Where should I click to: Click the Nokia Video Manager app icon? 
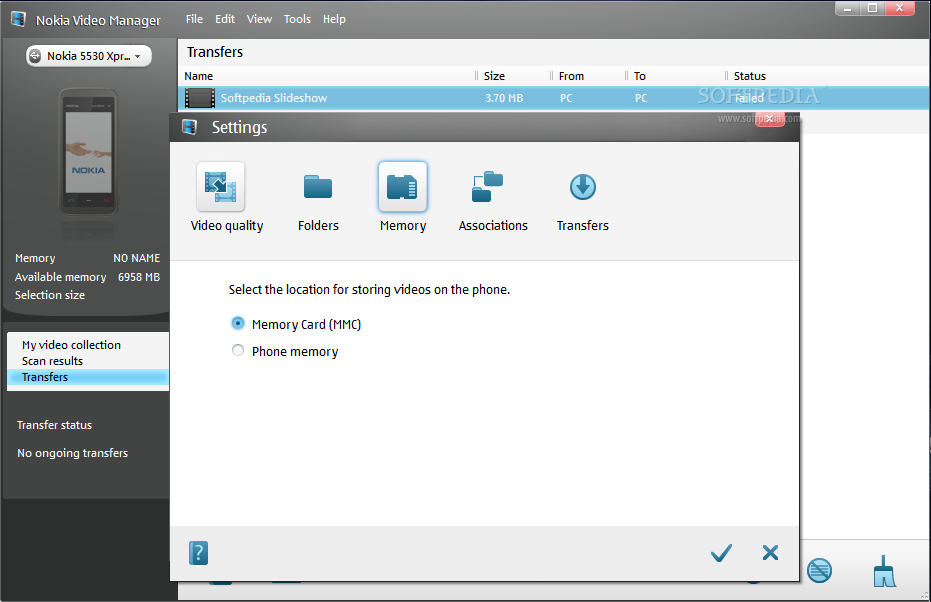[18, 19]
